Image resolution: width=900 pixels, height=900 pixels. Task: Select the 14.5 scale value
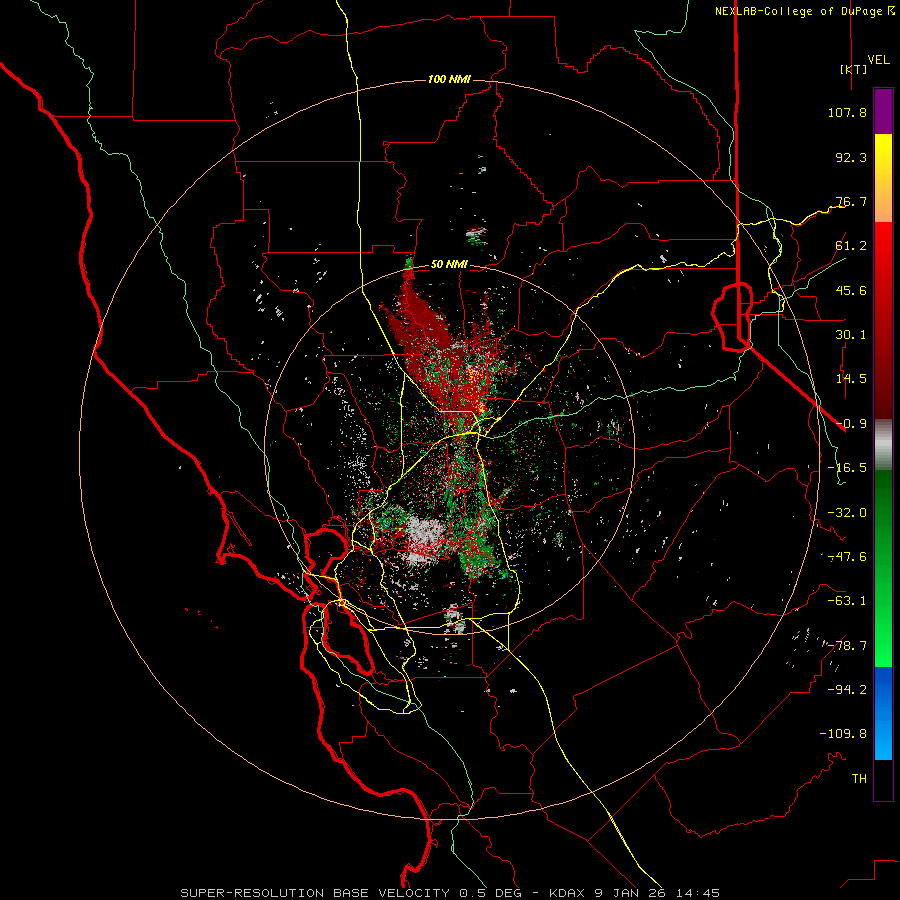[x=851, y=379]
